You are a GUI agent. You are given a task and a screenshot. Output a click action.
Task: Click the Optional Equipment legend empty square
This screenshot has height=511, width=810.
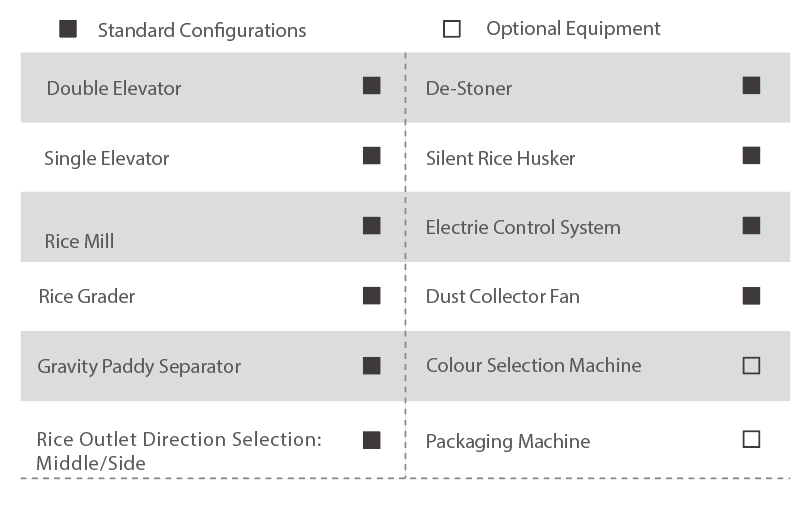[452, 29]
